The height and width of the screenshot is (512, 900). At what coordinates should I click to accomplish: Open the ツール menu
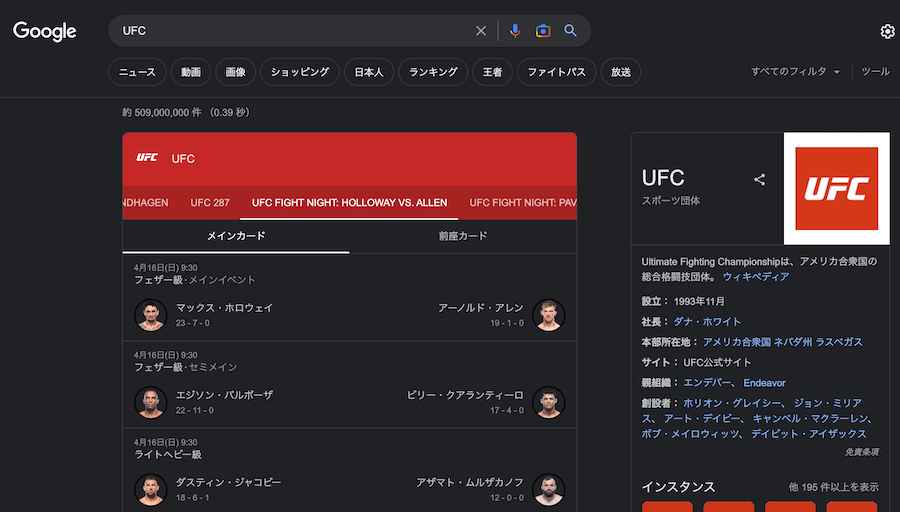pos(875,72)
